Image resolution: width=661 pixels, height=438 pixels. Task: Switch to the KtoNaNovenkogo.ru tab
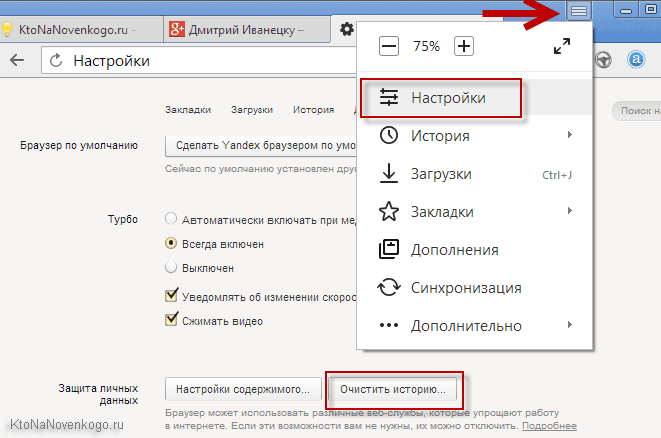coord(80,30)
